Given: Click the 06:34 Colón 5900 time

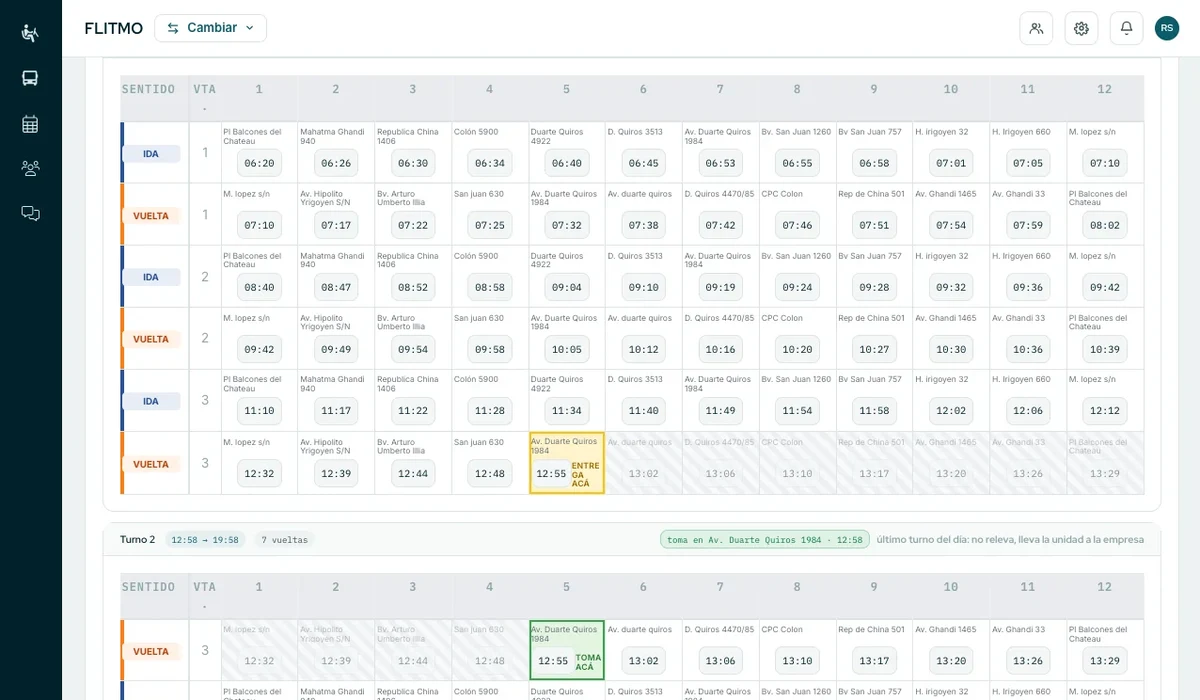Looking at the screenshot, I should point(489,163).
